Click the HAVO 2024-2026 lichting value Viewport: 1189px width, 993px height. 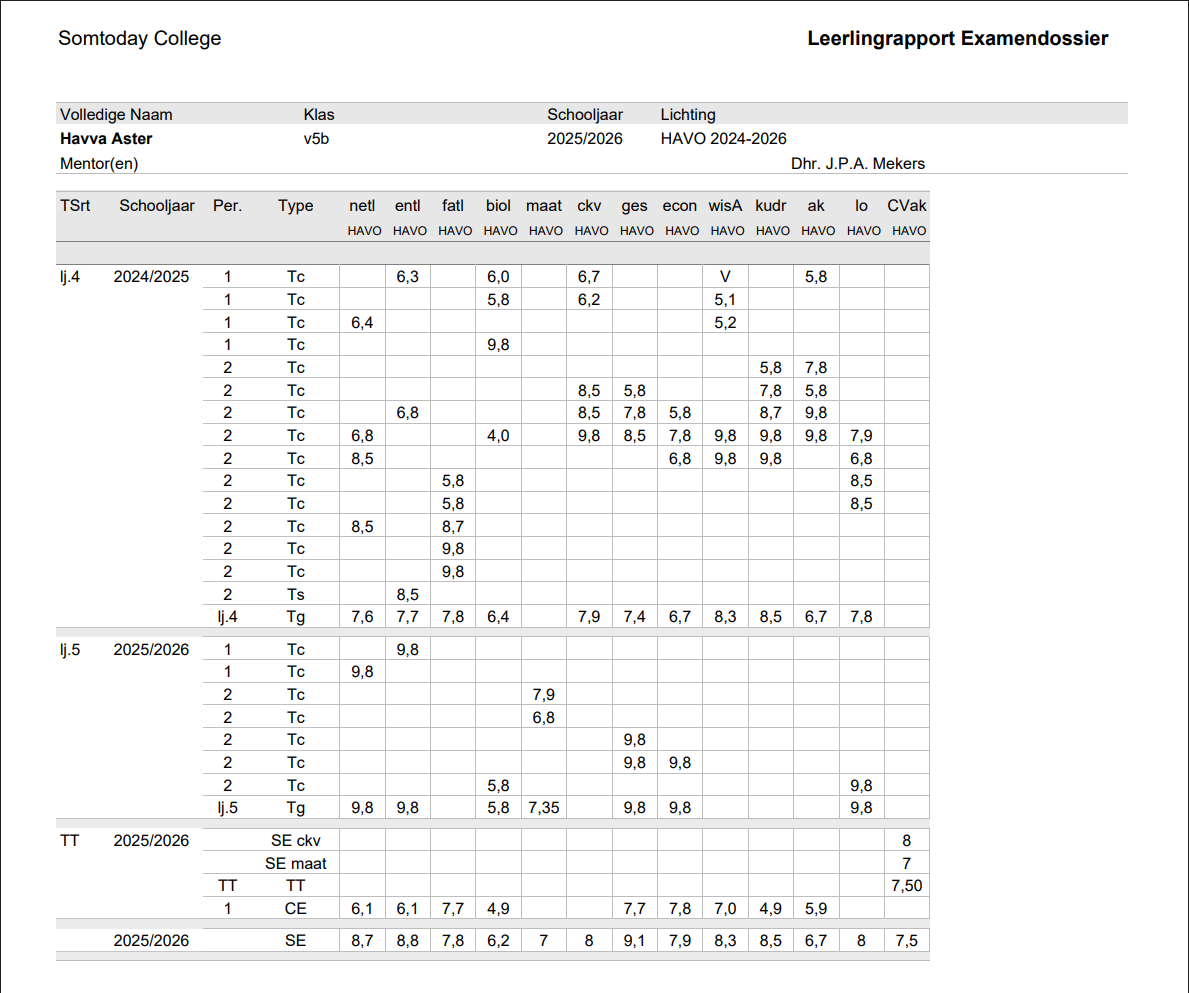coord(723,139)
